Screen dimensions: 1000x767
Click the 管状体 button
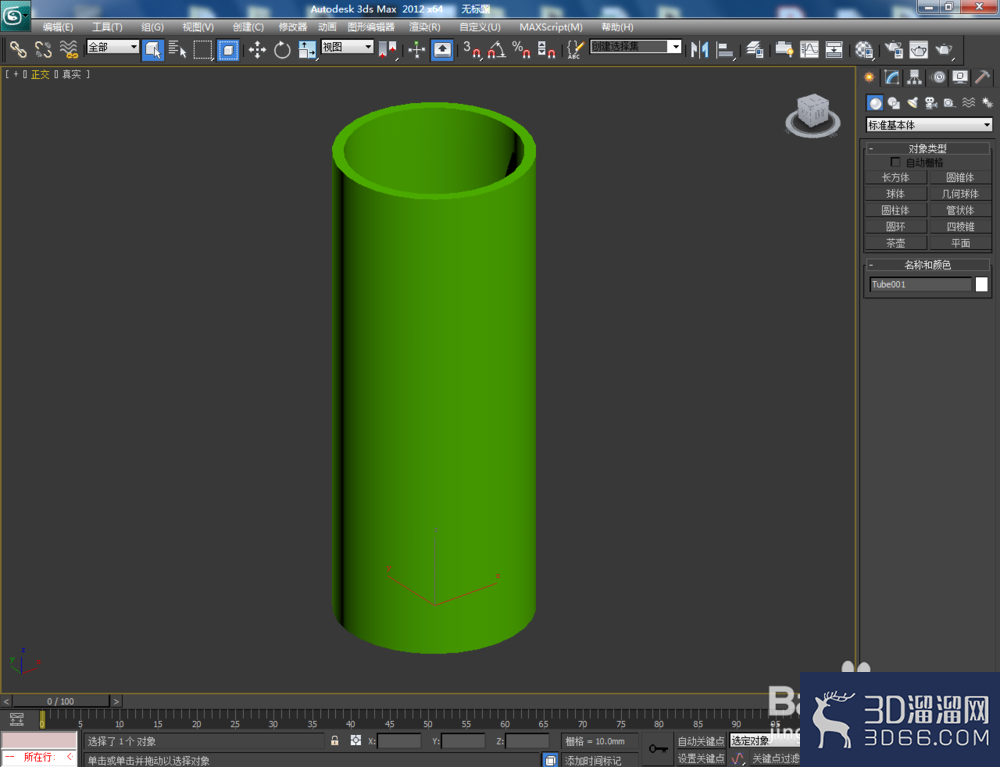point(960,210)
